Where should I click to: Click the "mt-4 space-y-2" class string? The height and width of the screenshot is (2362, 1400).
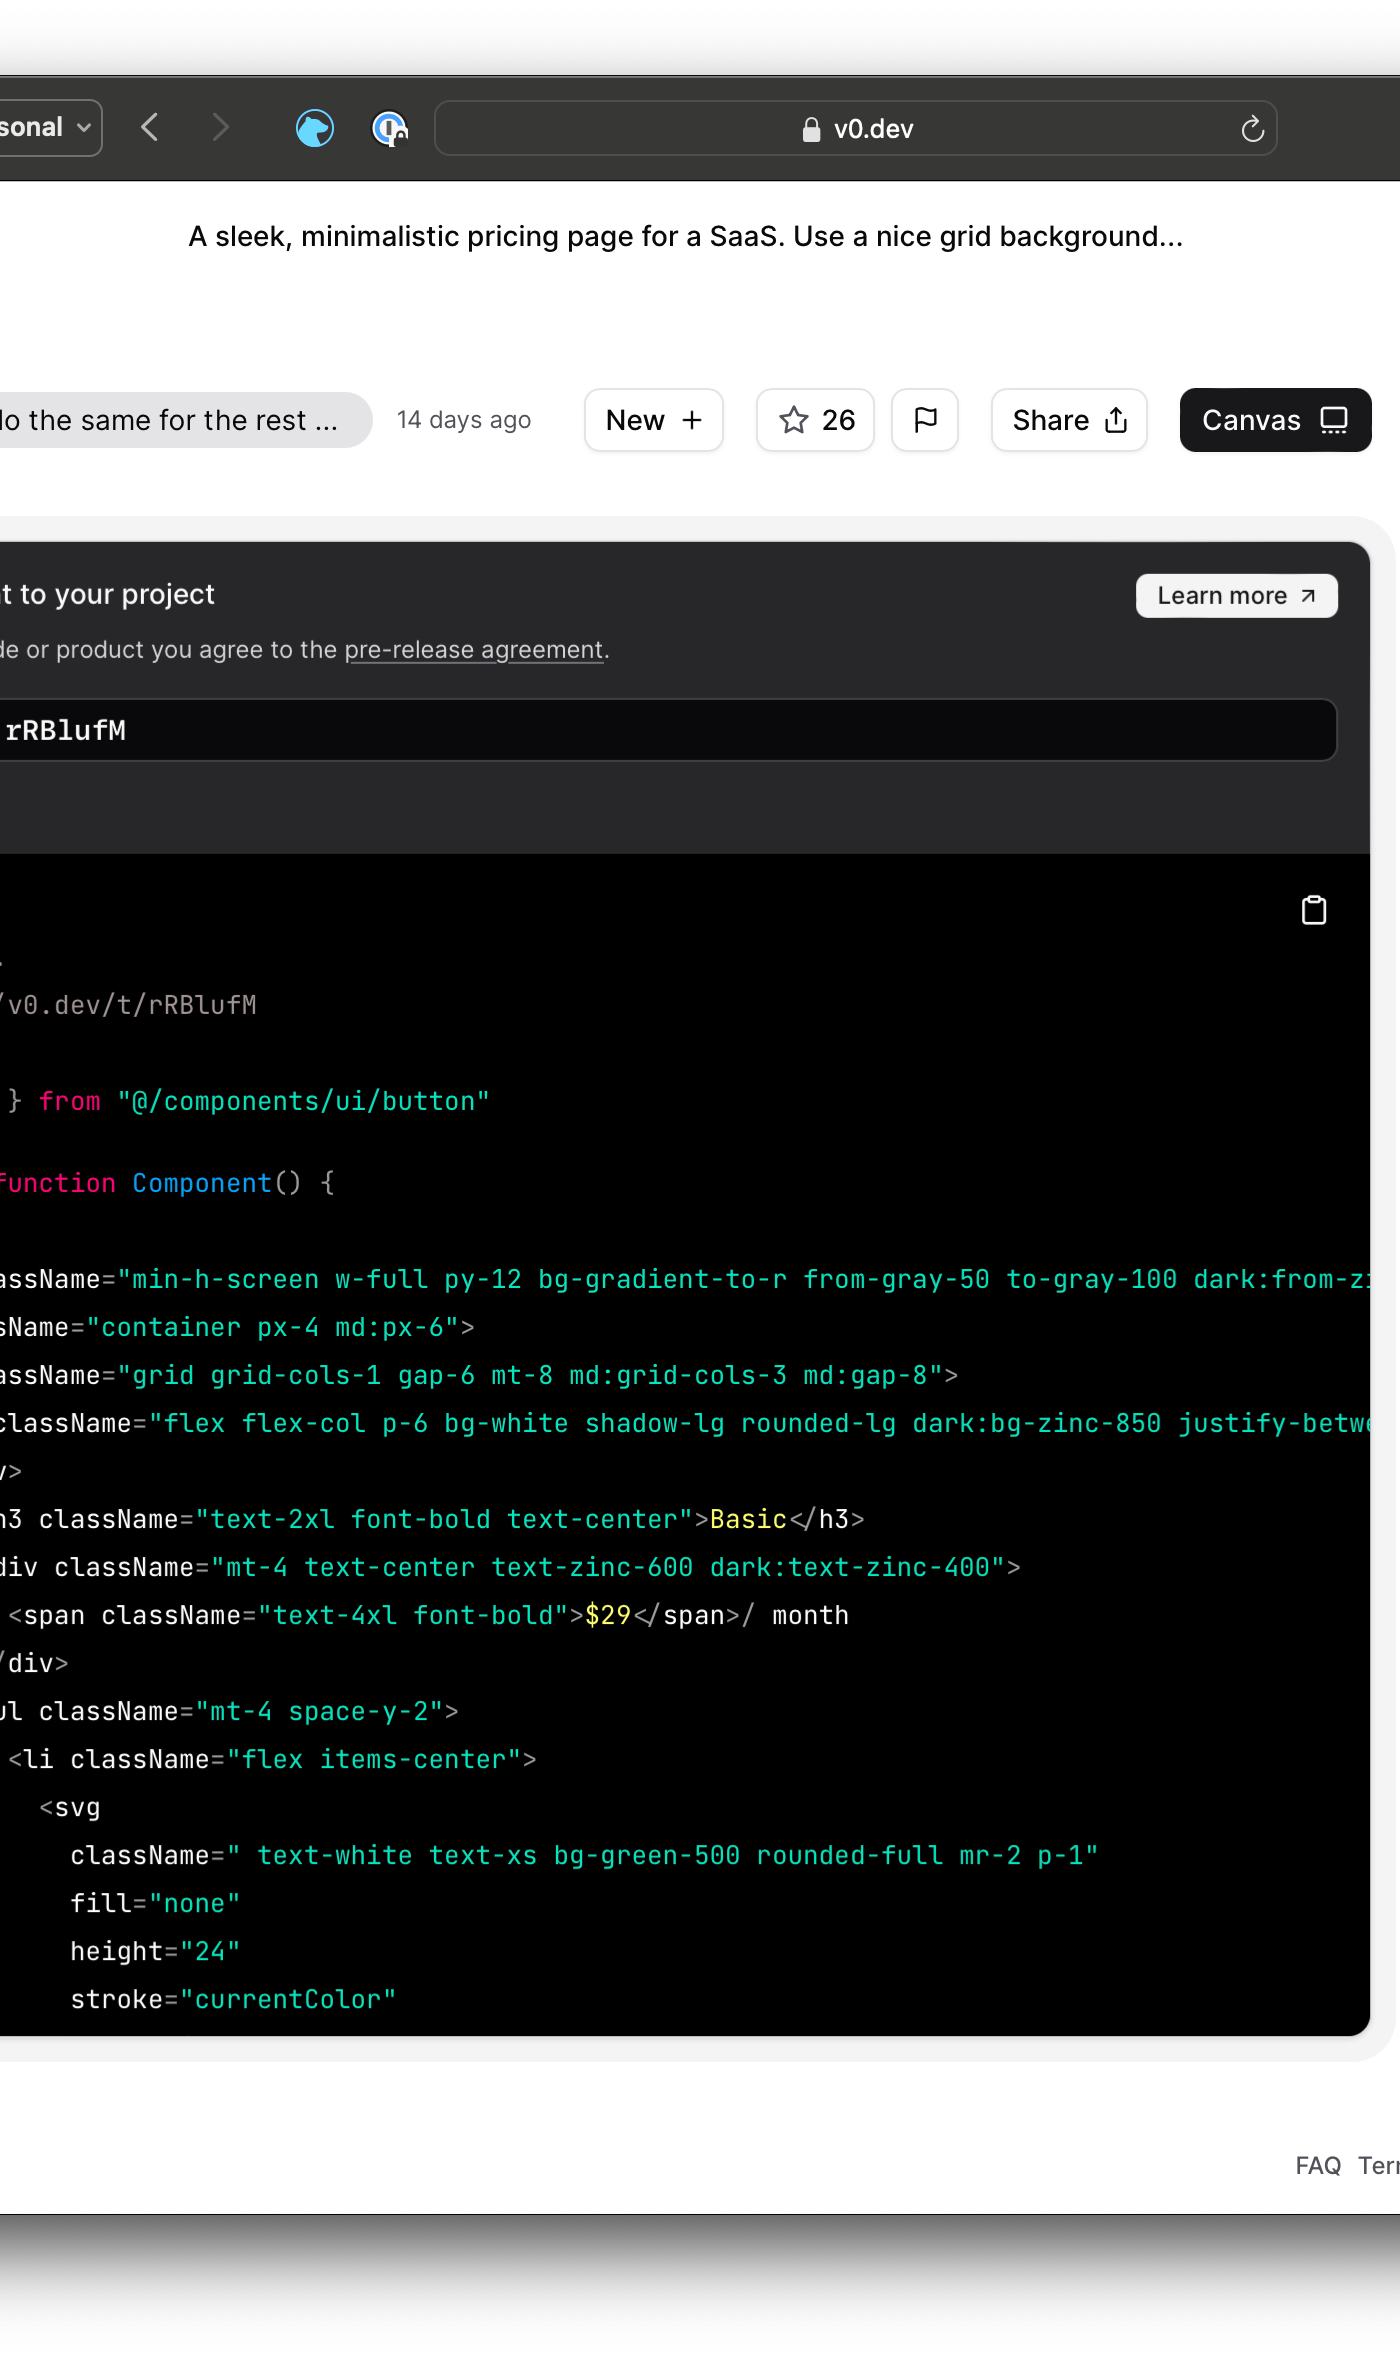[320, 1711]
